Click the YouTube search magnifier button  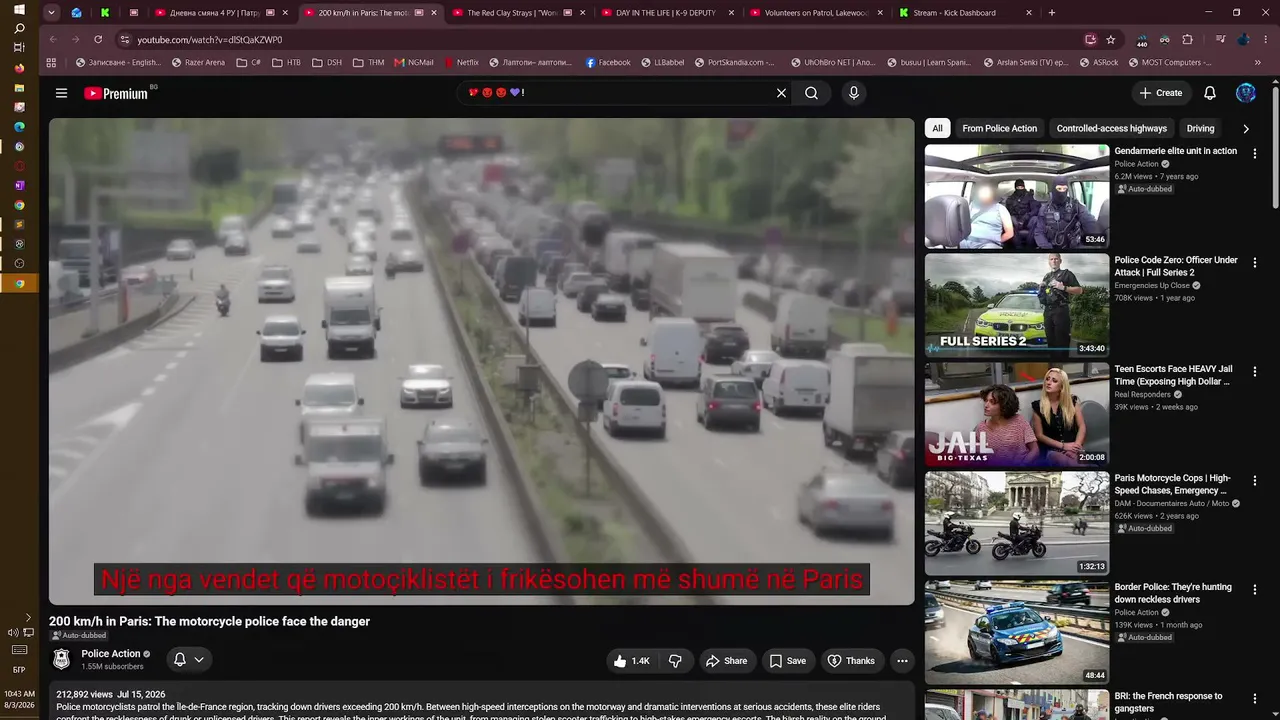coord(811,93)
